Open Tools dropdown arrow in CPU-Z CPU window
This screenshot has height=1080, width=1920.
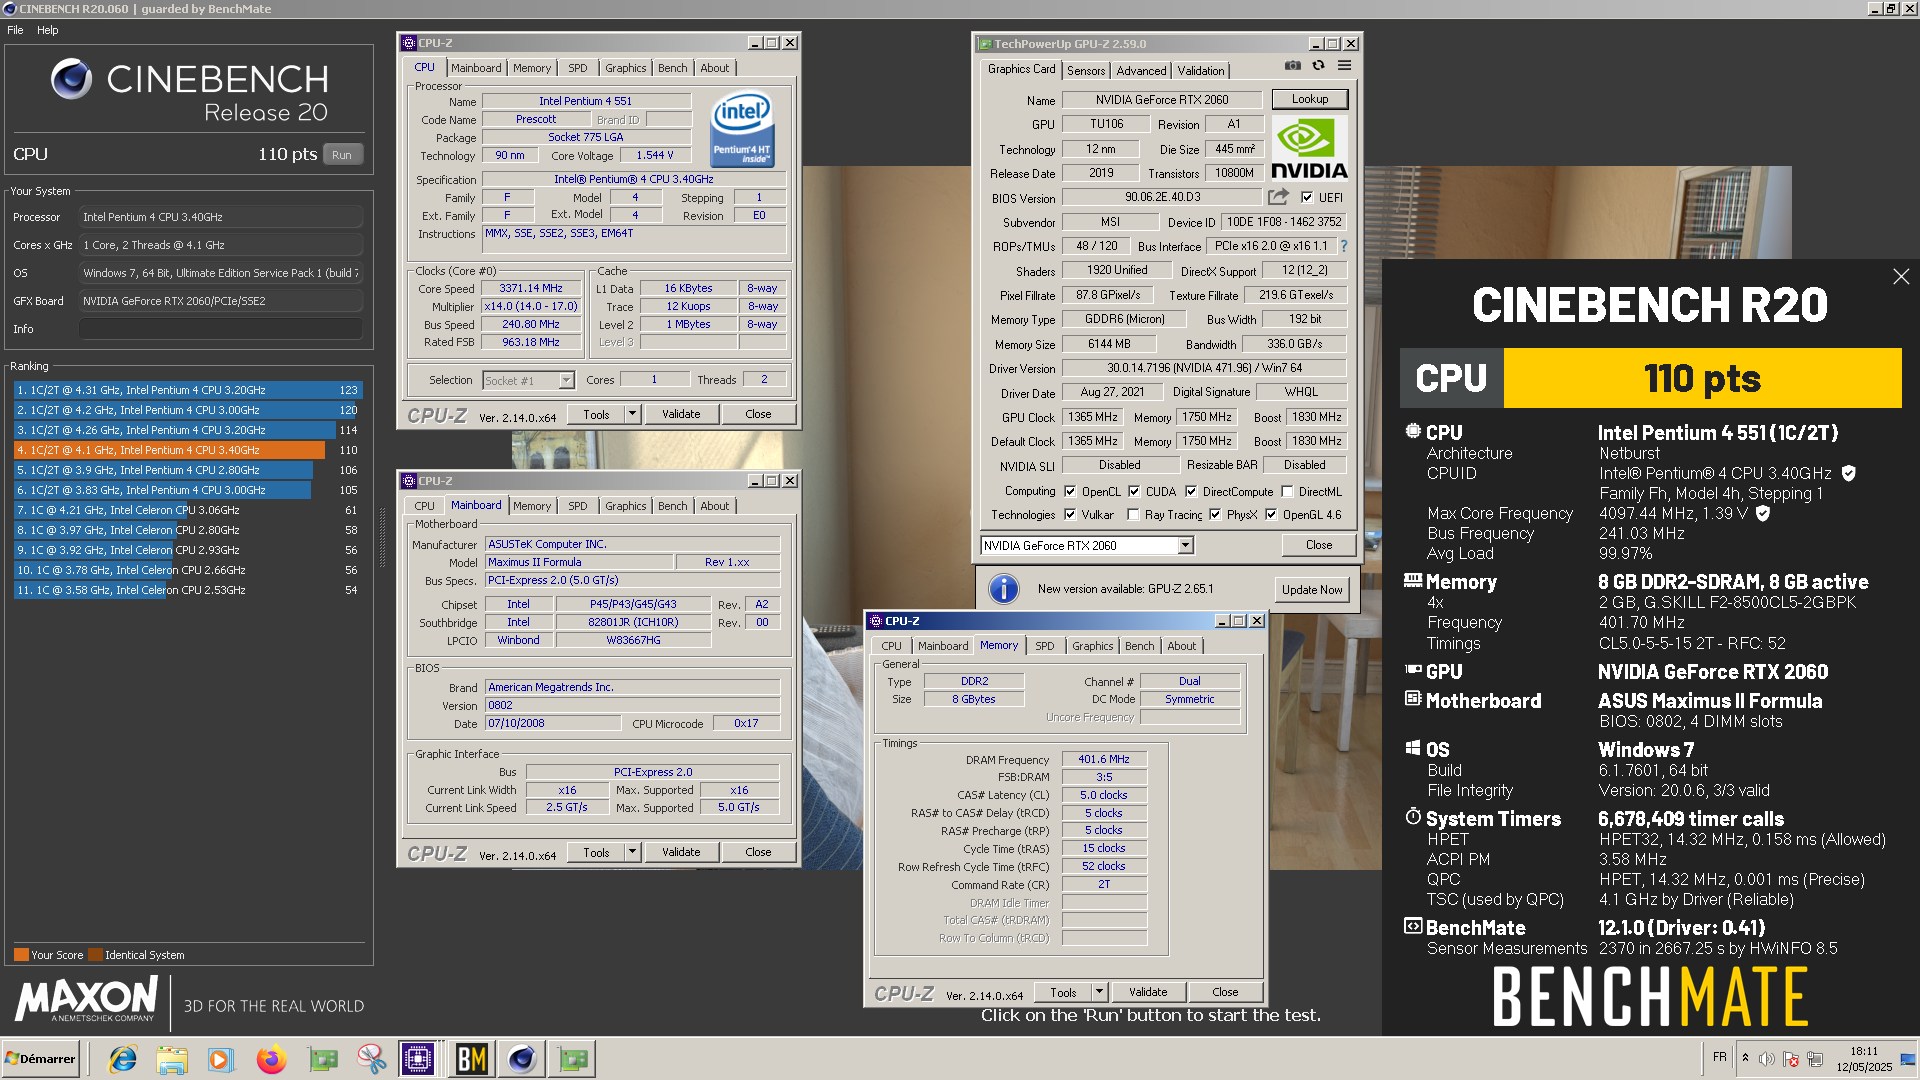point(632,414)
